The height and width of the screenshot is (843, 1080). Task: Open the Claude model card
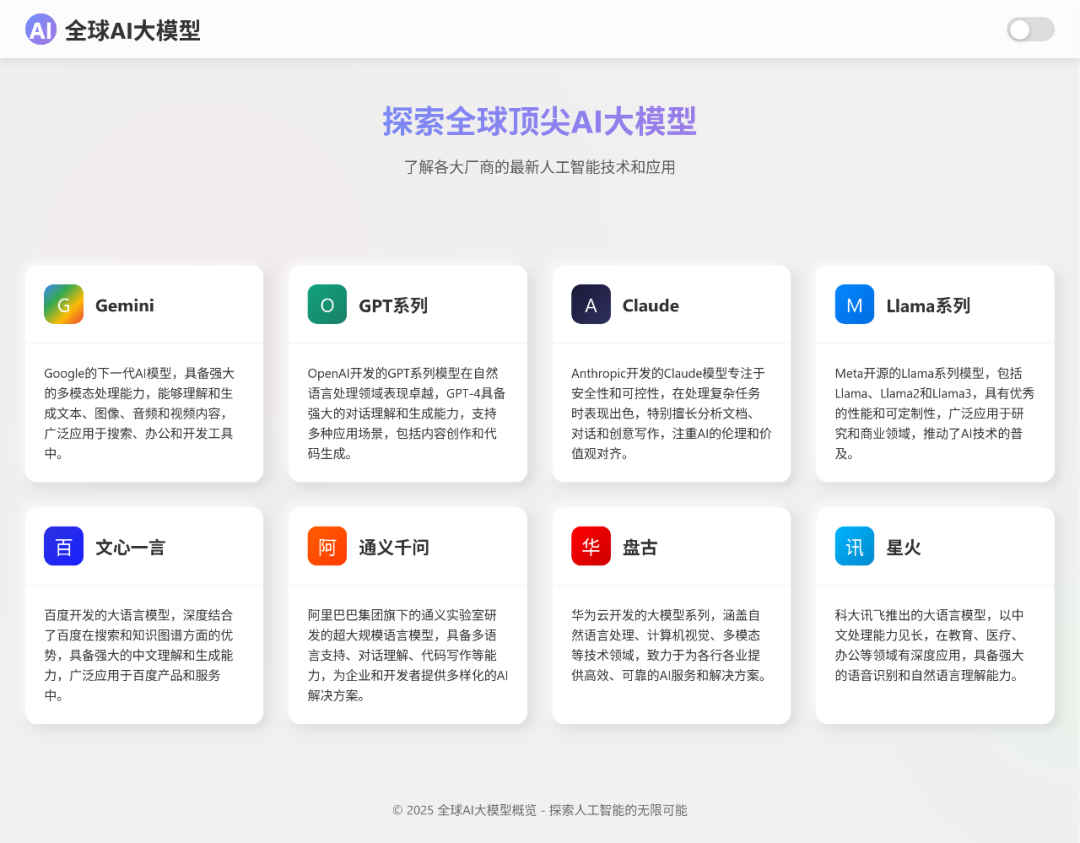pos(671,375)
